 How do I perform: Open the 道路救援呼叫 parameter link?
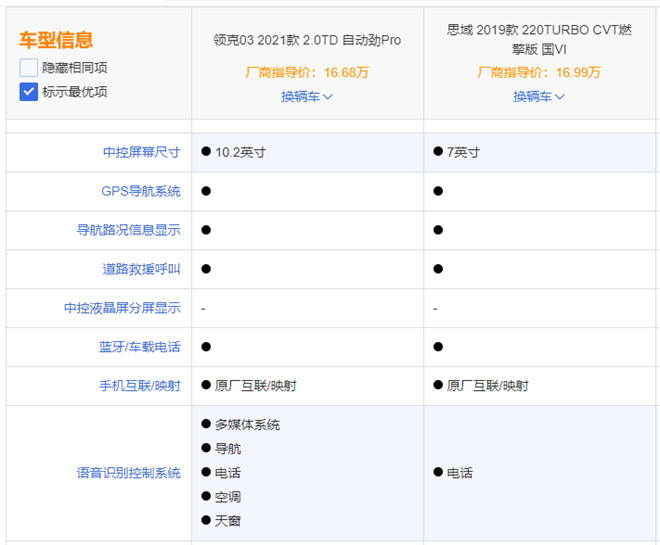(142, 269)
